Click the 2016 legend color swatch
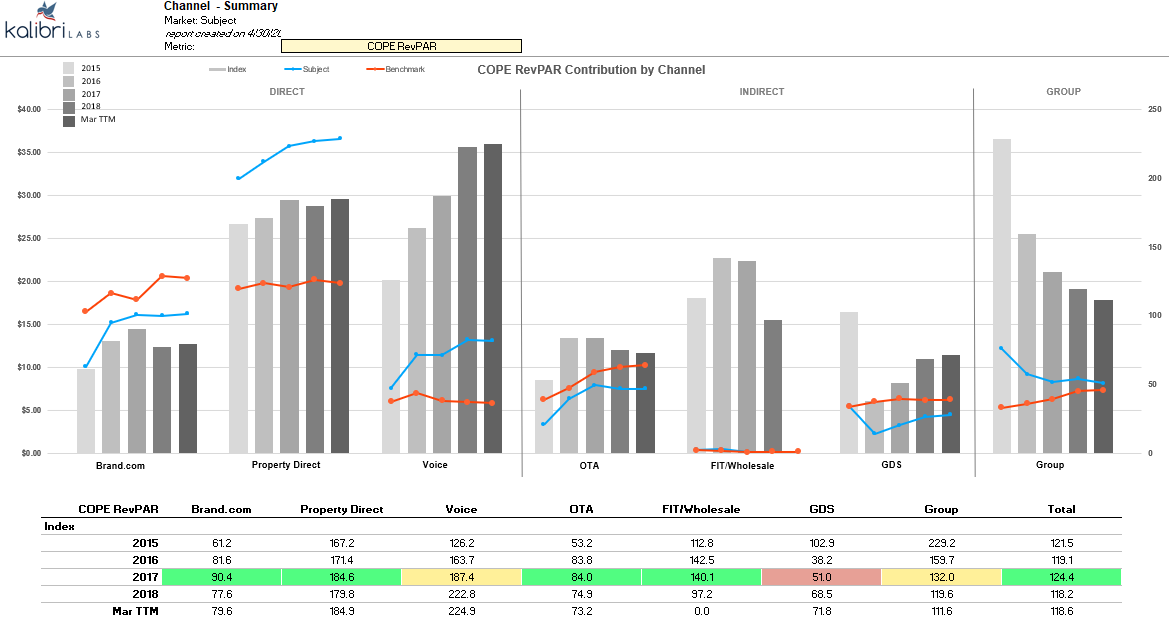Screen dimensions: 1169x618 coord(69,81)
